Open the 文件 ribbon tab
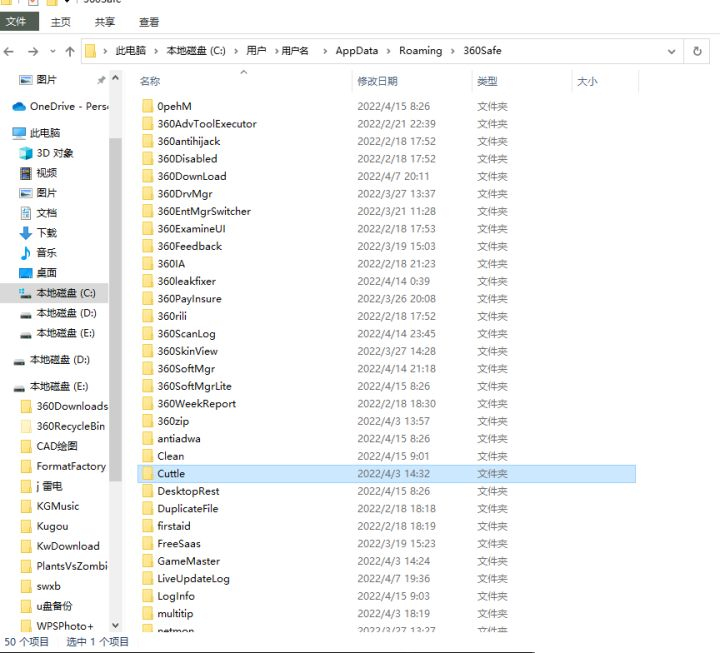This screenshot has width=720, height=653. 19,22
